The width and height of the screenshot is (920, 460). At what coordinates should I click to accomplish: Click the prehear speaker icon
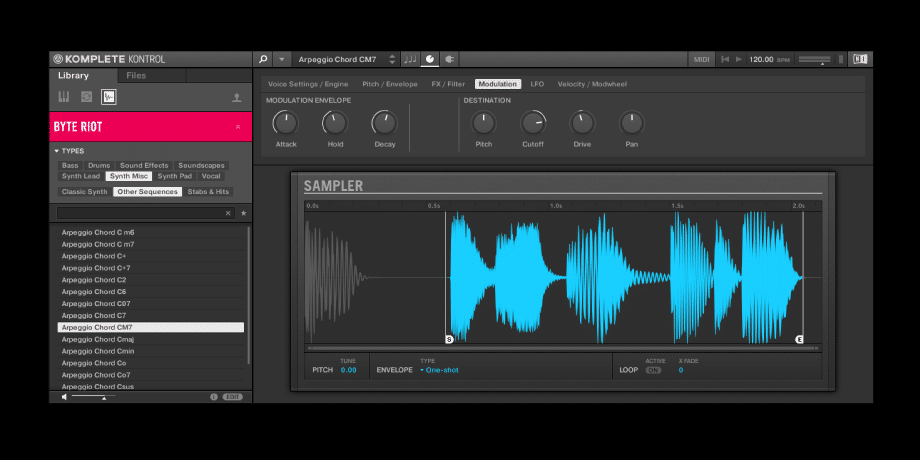click(x=65, y=397)
